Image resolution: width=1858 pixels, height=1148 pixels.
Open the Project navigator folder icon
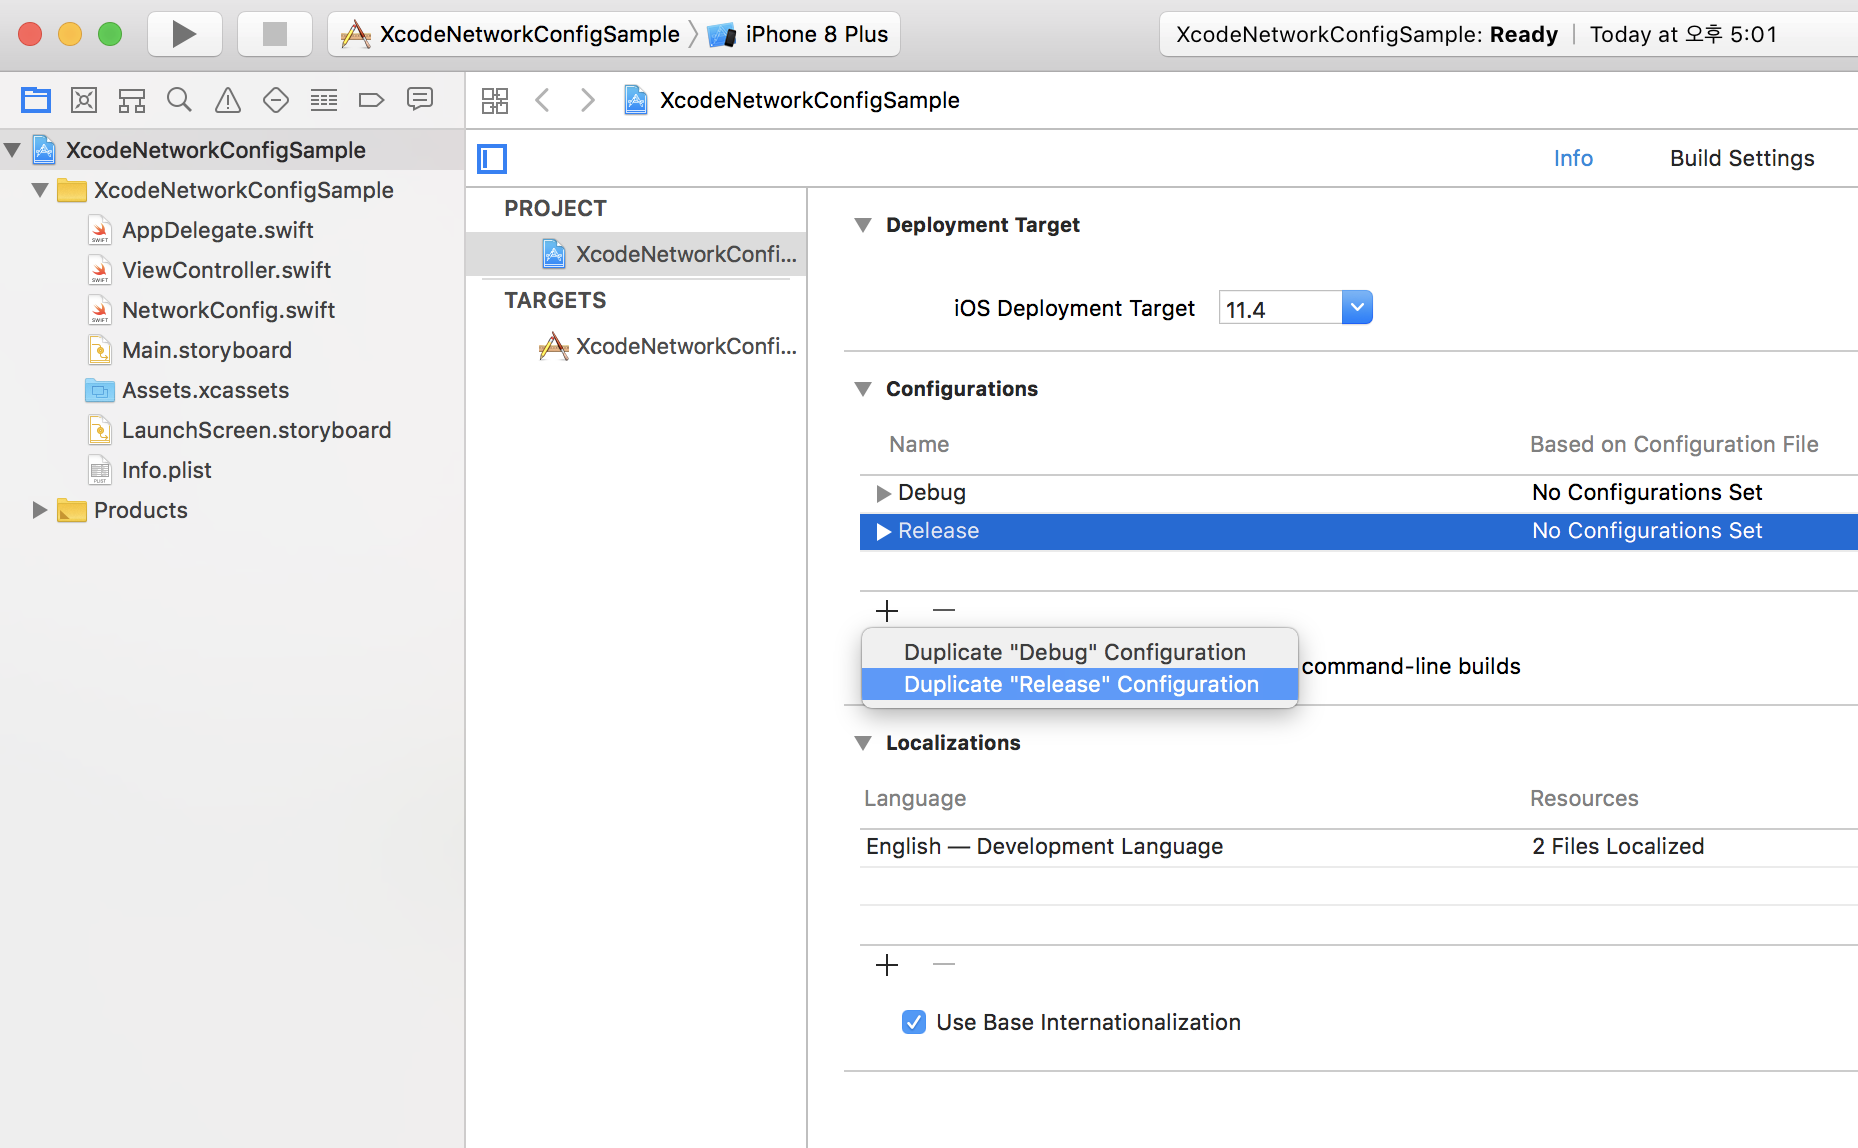click(x=36, y=100)
